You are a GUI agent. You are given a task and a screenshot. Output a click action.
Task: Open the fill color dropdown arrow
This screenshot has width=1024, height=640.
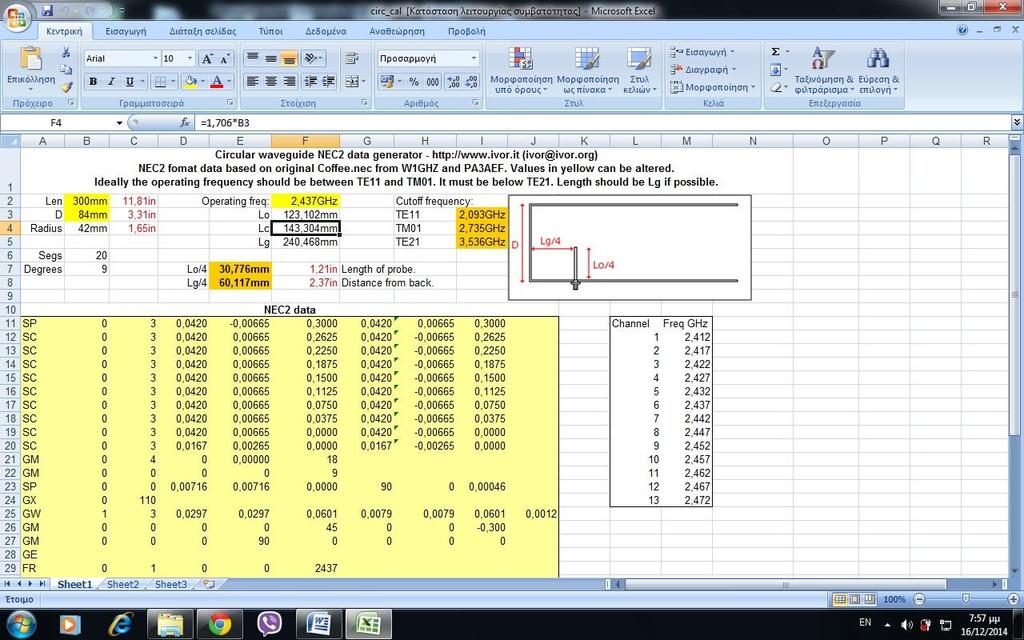tap(203, 82)
